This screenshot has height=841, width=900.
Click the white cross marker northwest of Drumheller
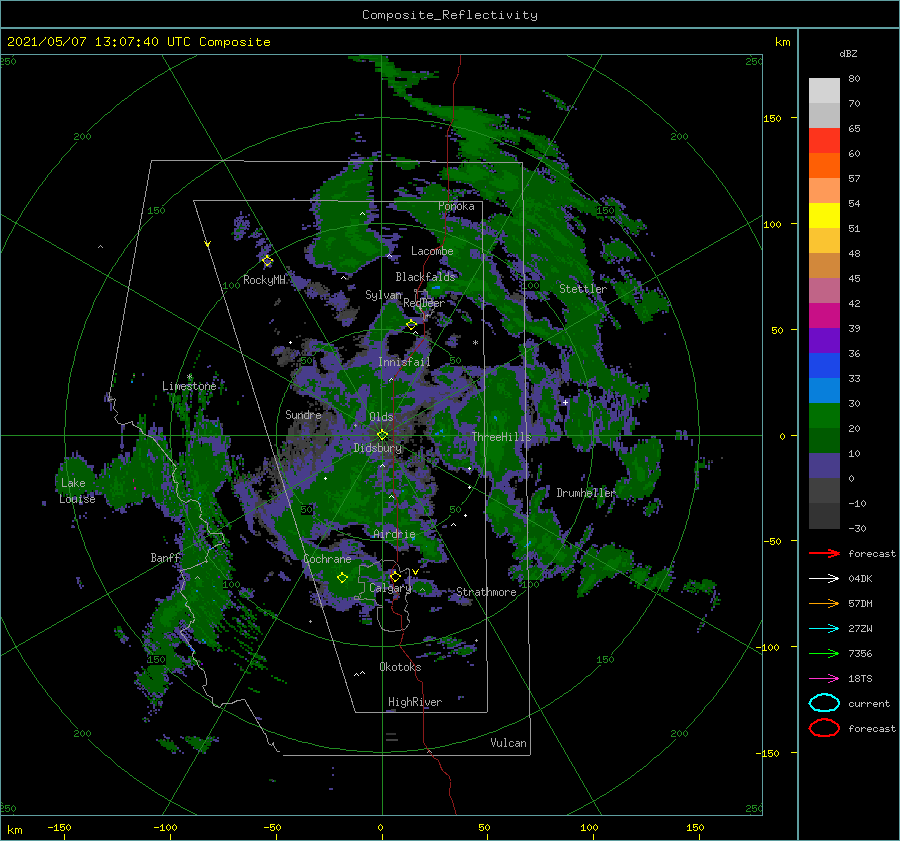click(x=565, y=402)
